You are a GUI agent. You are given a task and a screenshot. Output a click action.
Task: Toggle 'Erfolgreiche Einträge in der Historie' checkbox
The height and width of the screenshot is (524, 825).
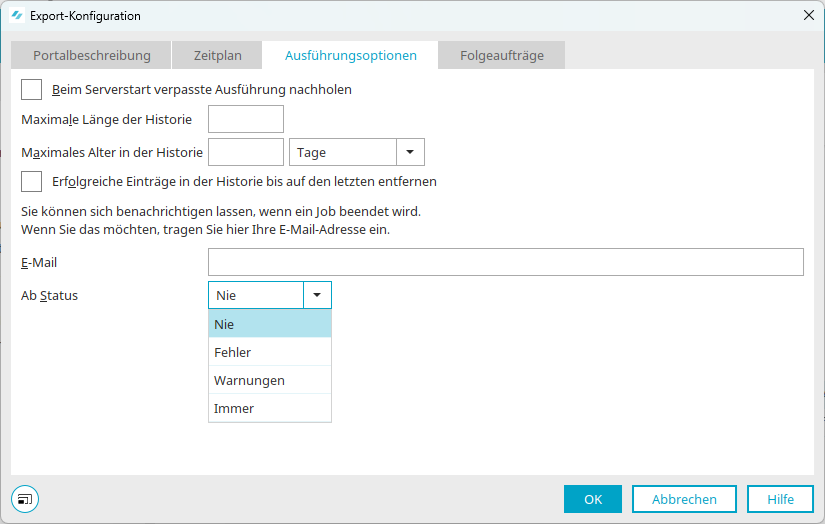[32, 182]
